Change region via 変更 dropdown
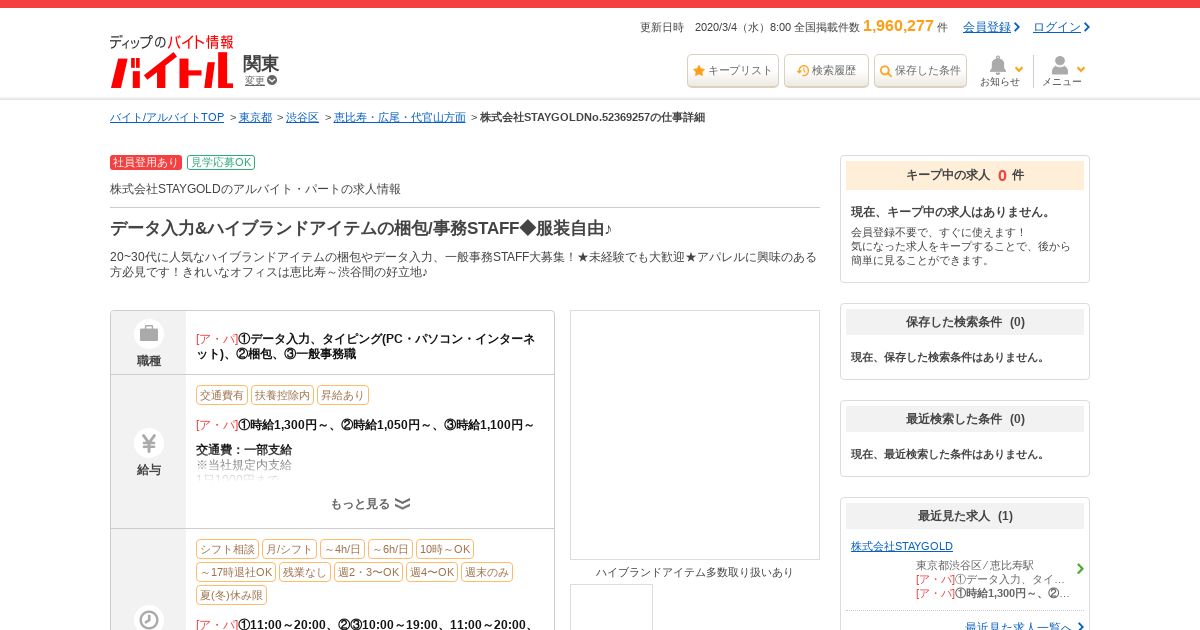1200x630 pixels. 261,81
